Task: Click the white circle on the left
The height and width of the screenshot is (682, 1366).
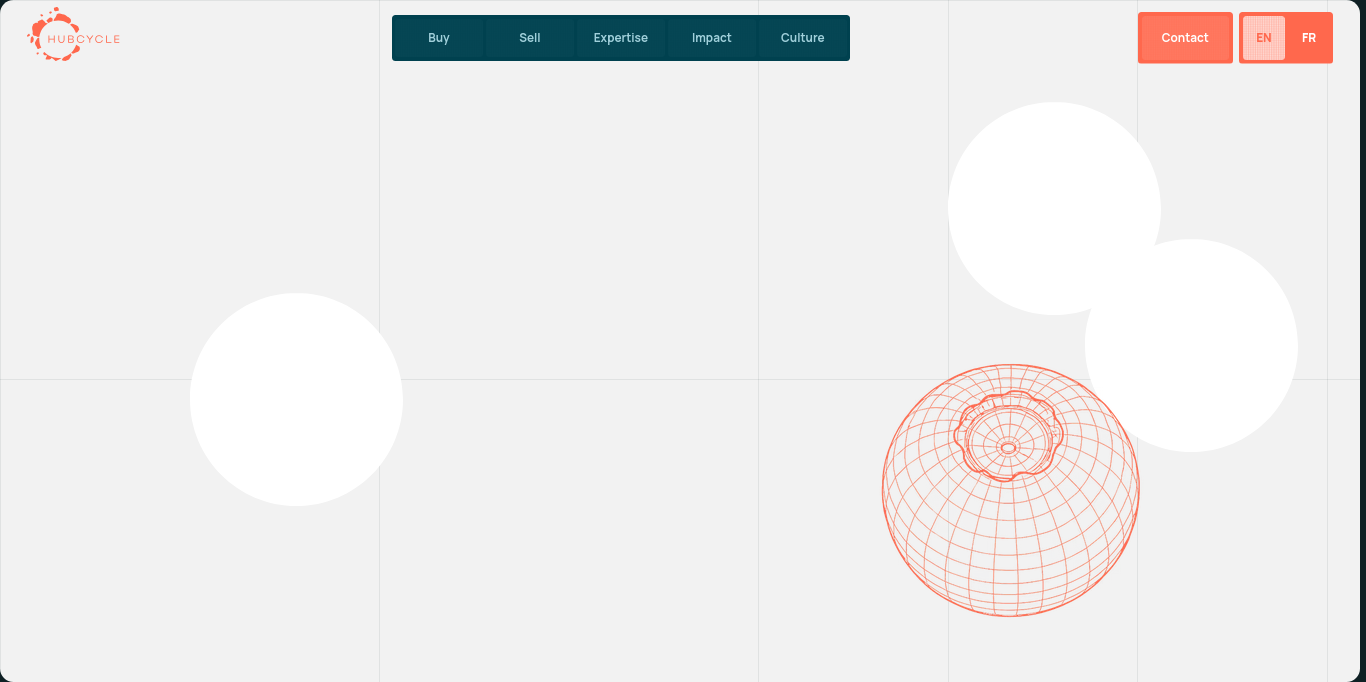Action: 296,400
